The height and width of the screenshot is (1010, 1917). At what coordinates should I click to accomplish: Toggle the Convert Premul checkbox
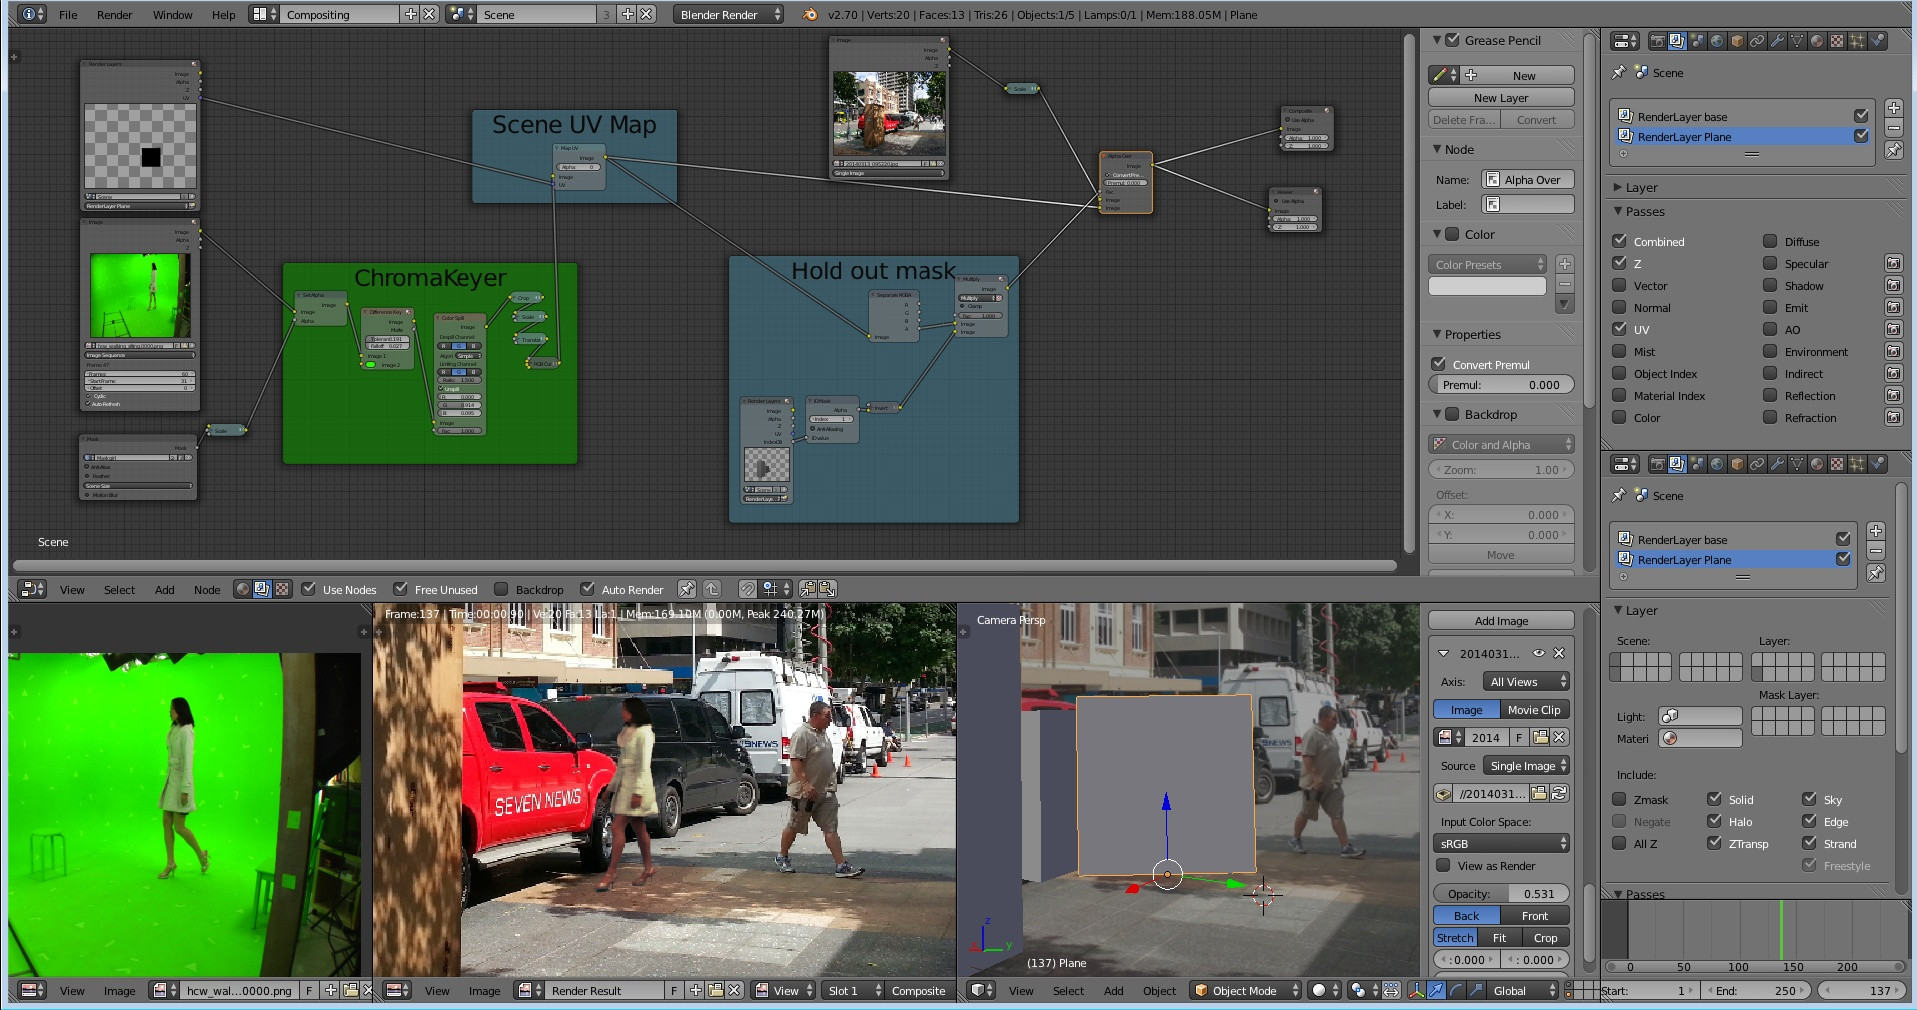tap(1439, 364)
